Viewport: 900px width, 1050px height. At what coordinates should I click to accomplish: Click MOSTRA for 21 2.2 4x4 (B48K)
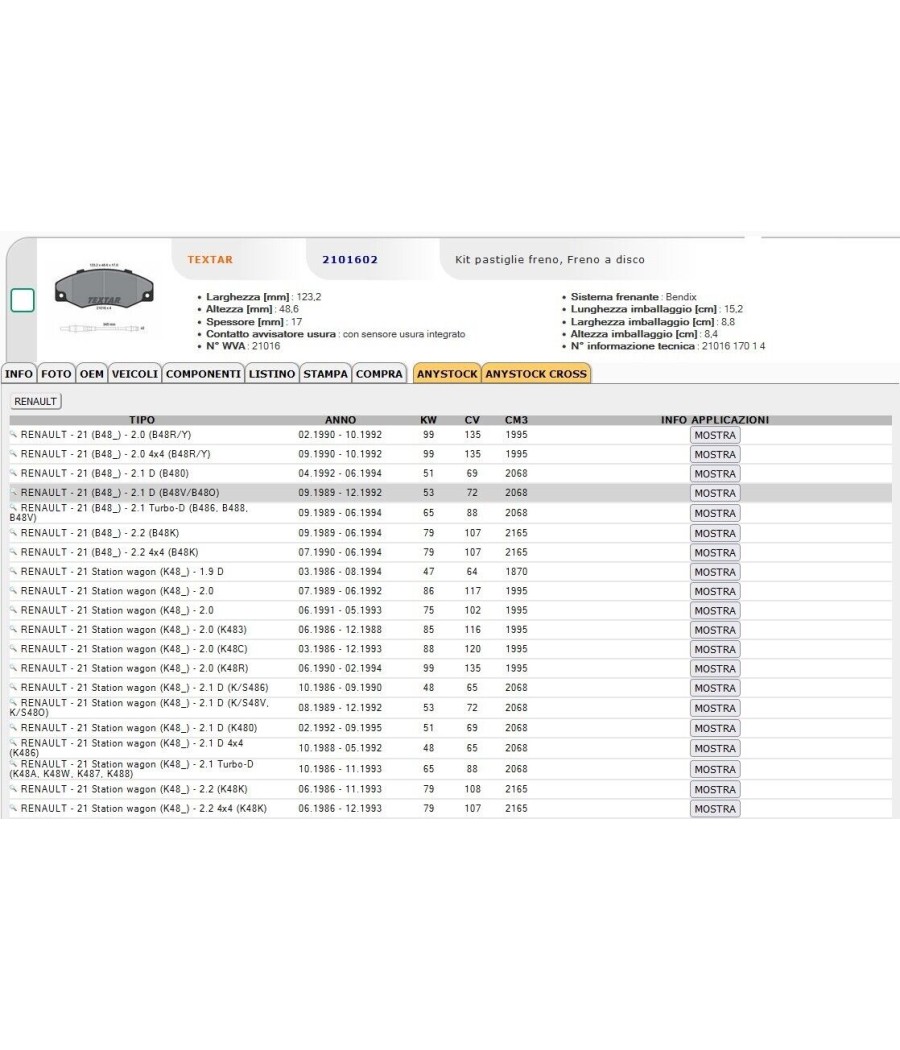715,553
